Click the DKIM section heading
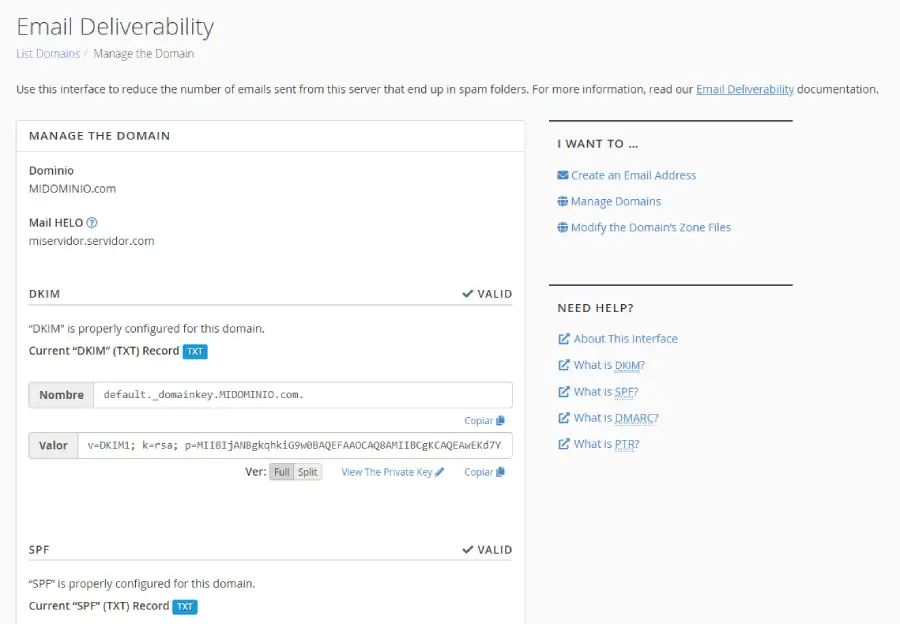Screen dimensions: 900x624 point(44,294)
